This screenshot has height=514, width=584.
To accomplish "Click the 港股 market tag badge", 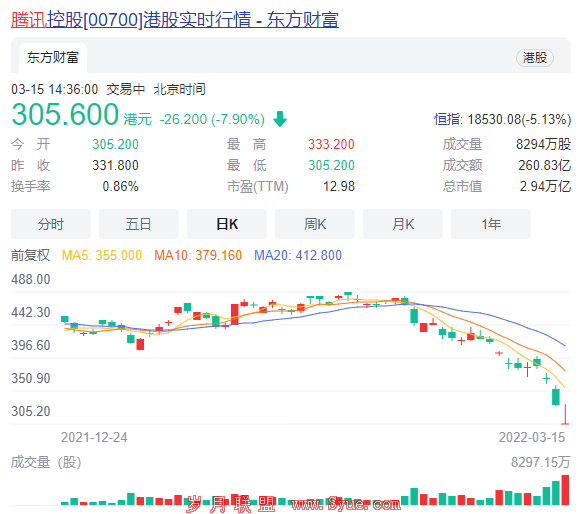I will 534,58.
